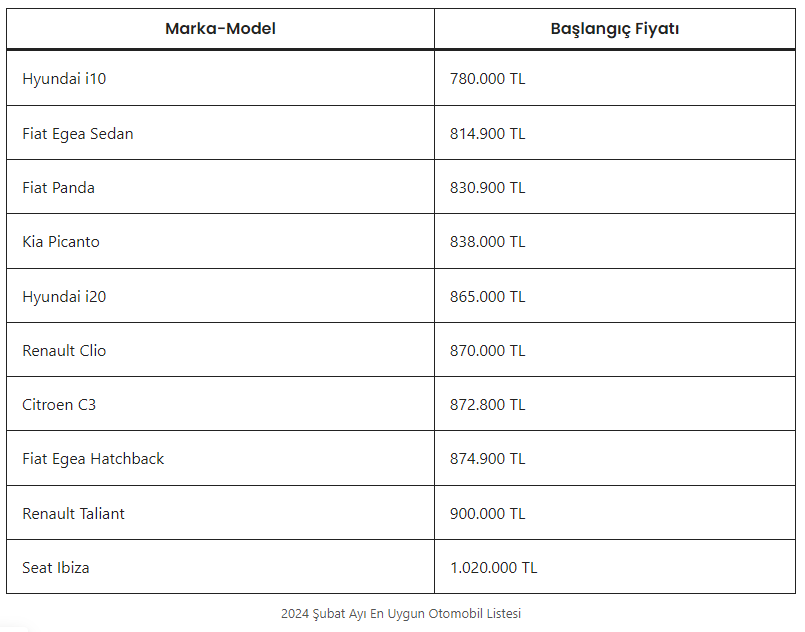Viewport: 805px width, 632px height.
Task: Click the 2024 Şubat Ayı table caption
Action: [401, 614]
